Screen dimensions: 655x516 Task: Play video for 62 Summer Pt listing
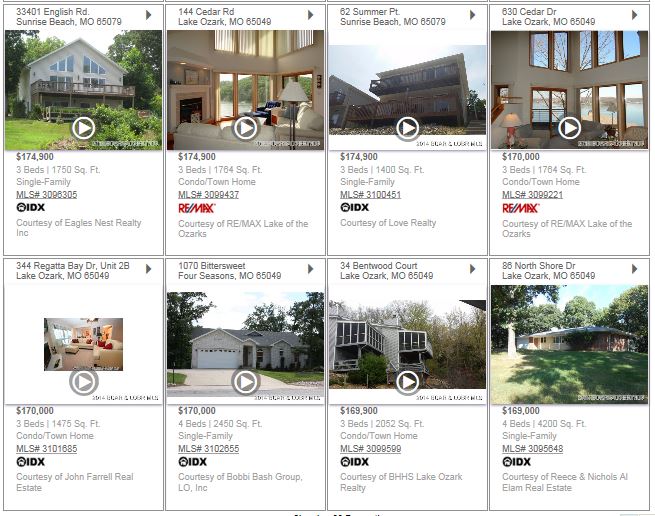point(408,128)
